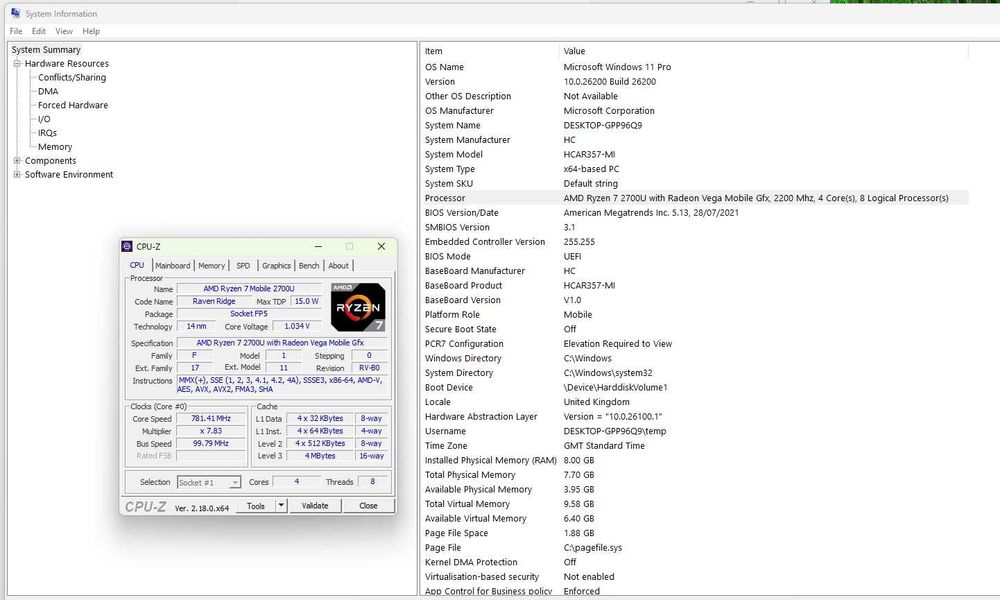Screen dimensions: 1000x600
Task: Click the Ryzen 7 logo in CPU-Z
Action: pos(358,307)
